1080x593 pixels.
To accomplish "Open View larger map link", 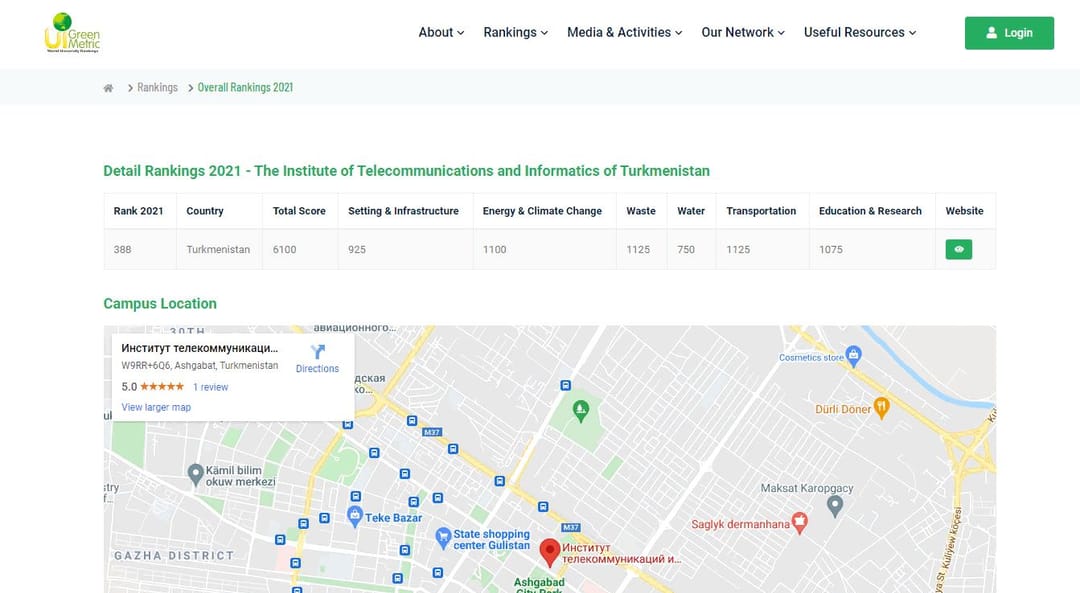I will coord(155,407).
